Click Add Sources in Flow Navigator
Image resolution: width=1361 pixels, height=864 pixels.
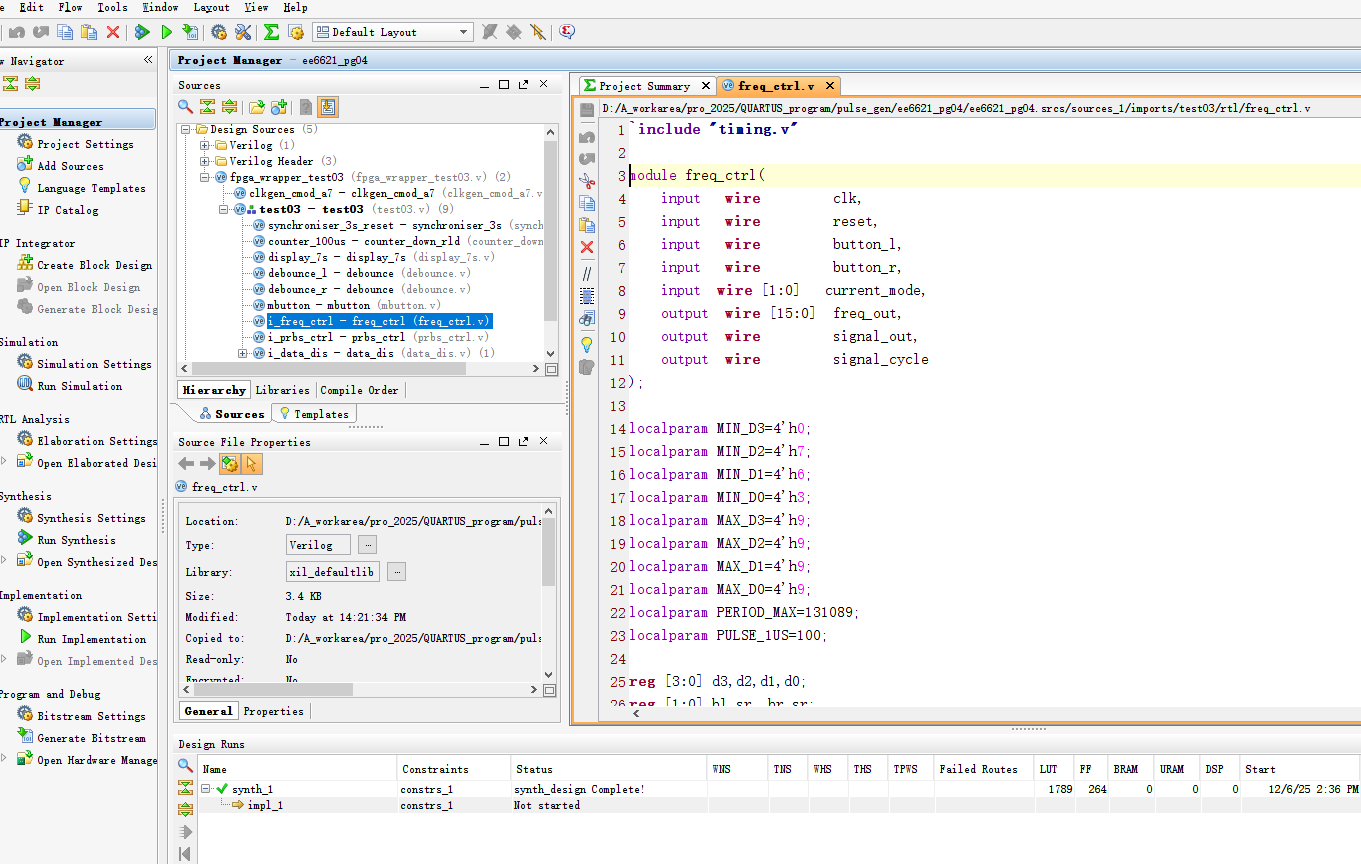pyautogui.click(x=70, y=166)
